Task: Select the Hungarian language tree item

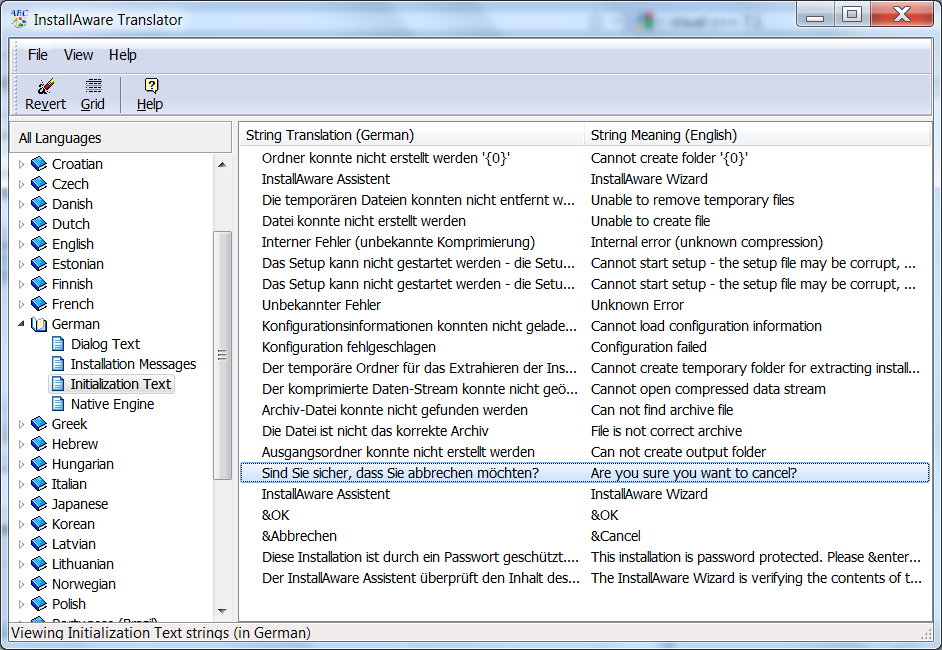Action: click(82, 464)
